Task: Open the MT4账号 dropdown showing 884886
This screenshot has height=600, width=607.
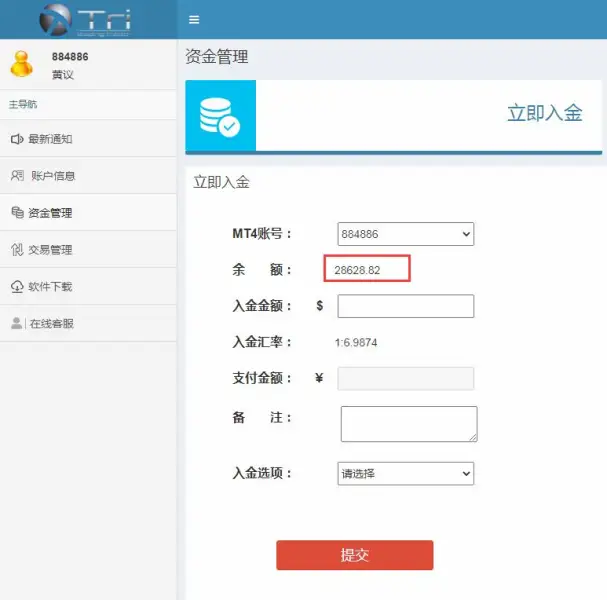Action: click(406, 234)
